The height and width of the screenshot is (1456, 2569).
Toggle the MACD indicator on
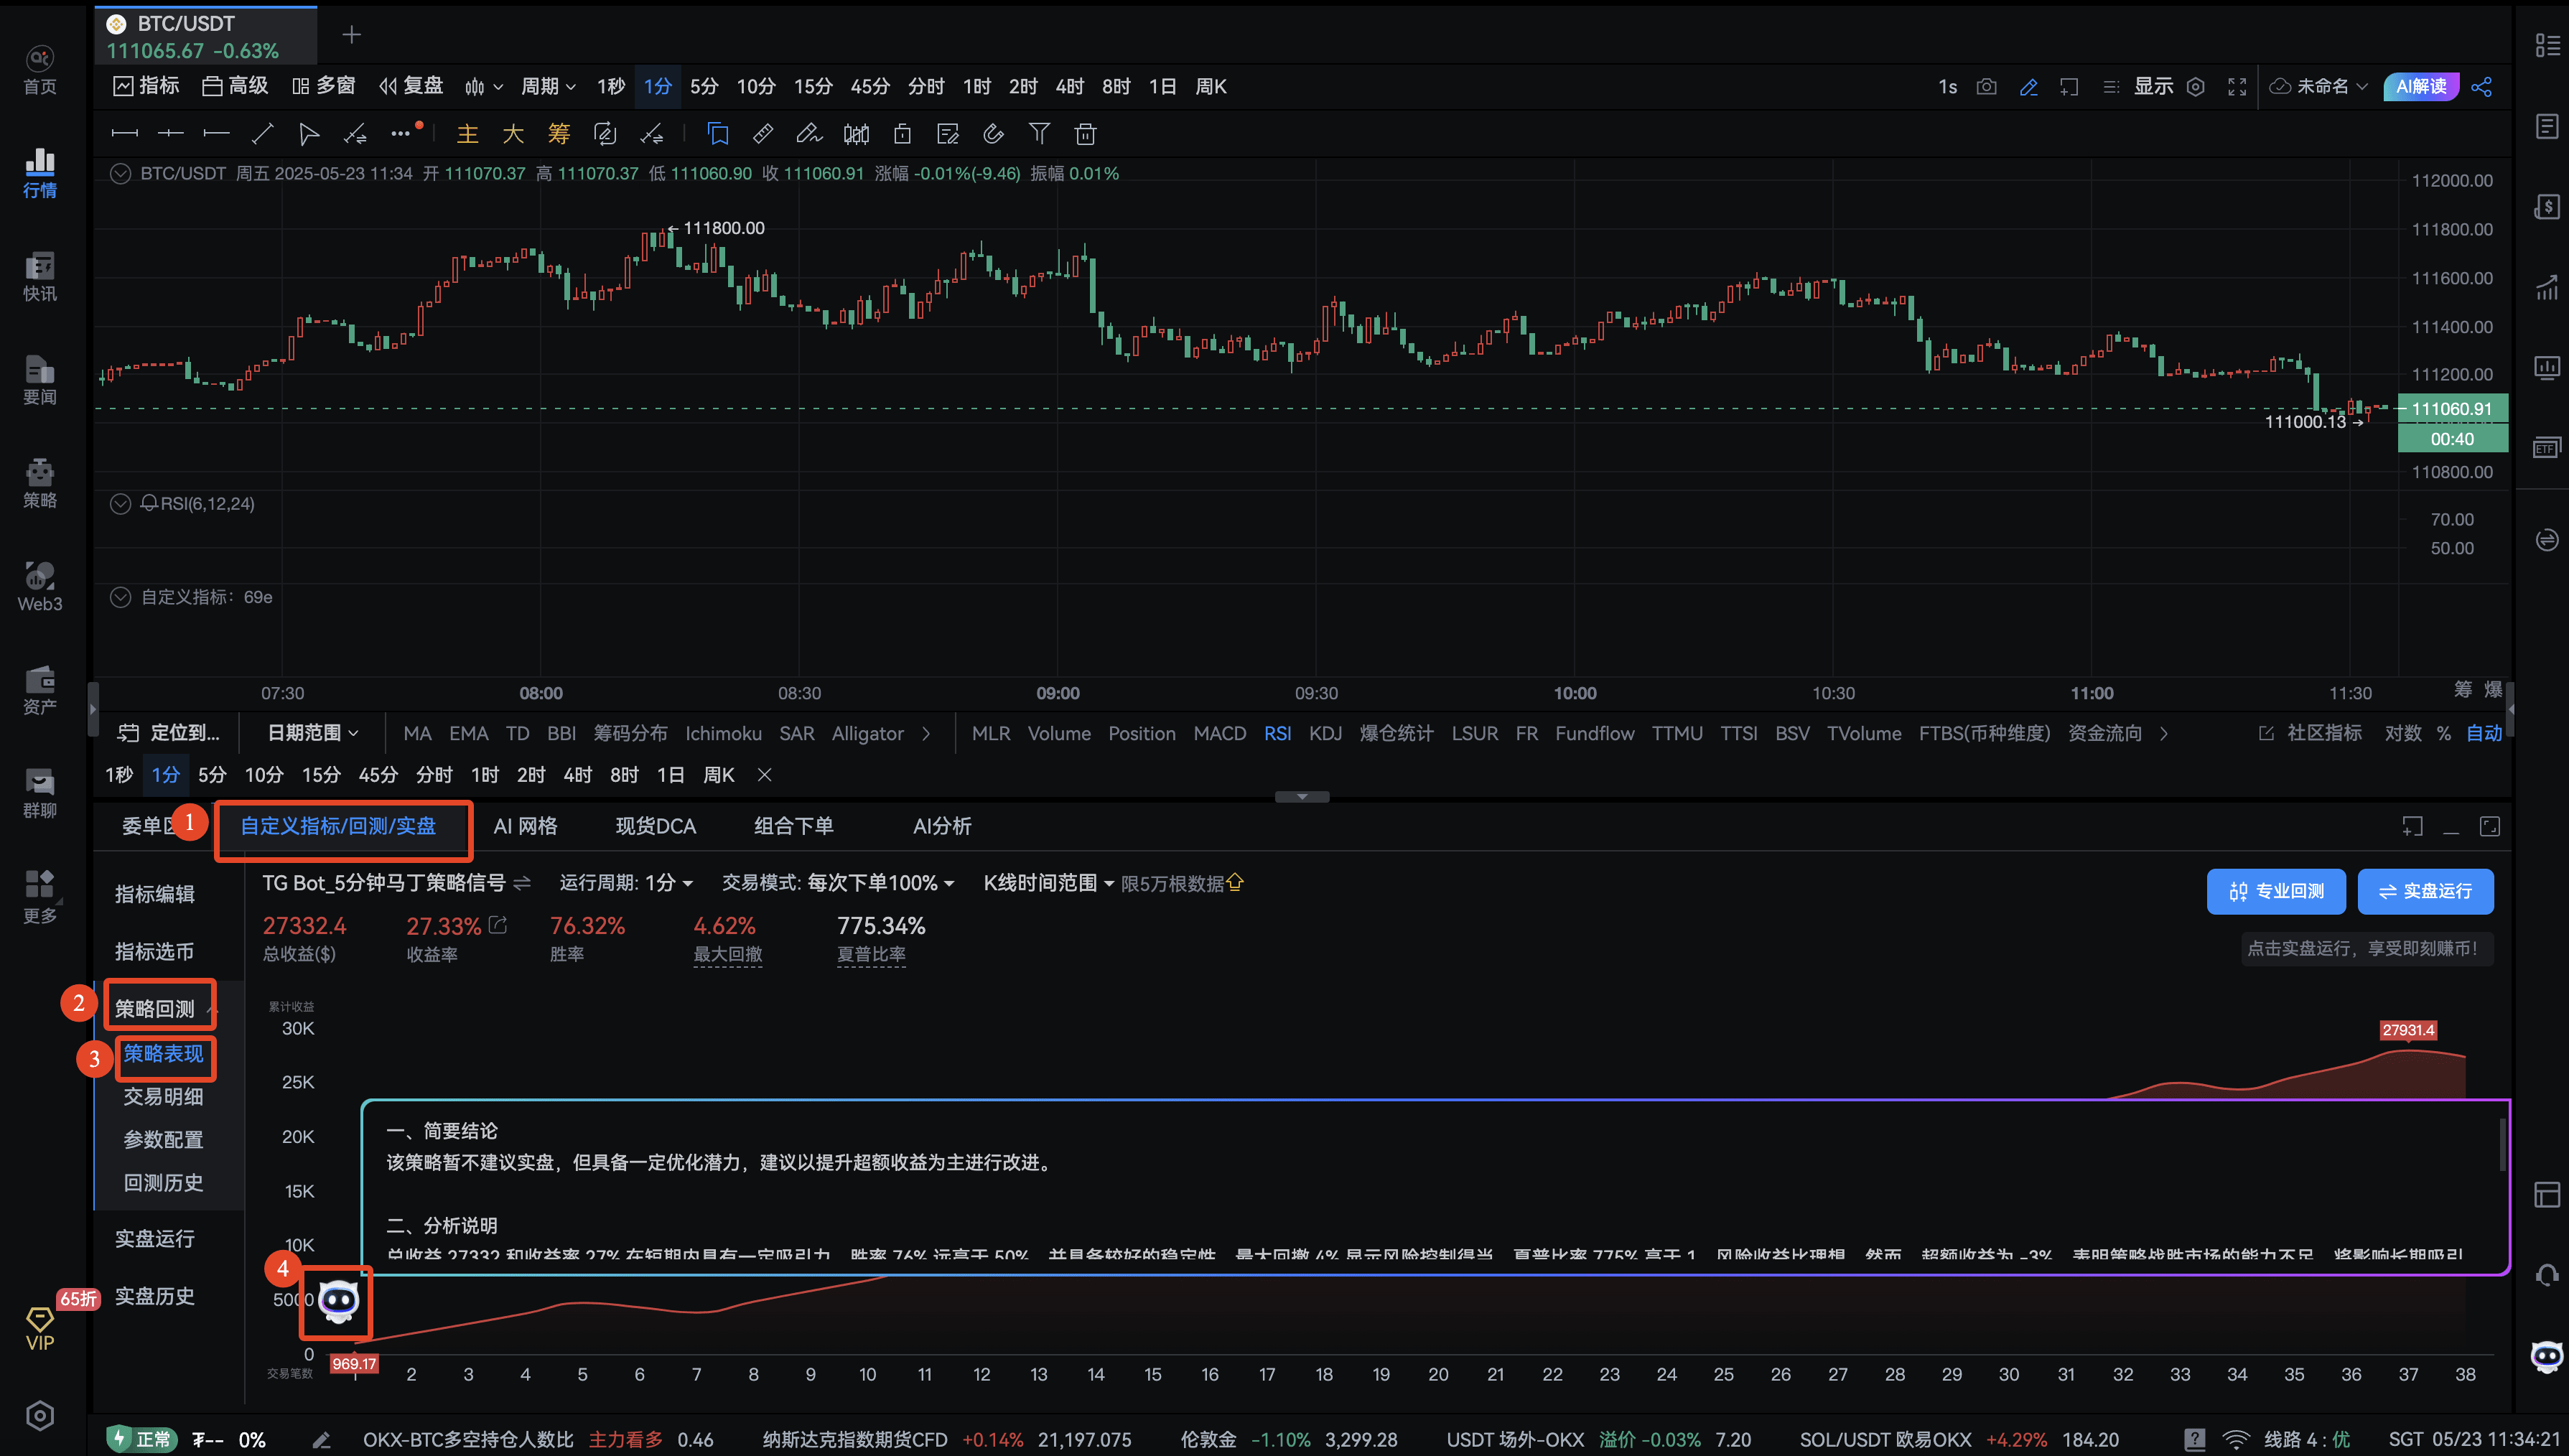click(x=1219, y=733)
